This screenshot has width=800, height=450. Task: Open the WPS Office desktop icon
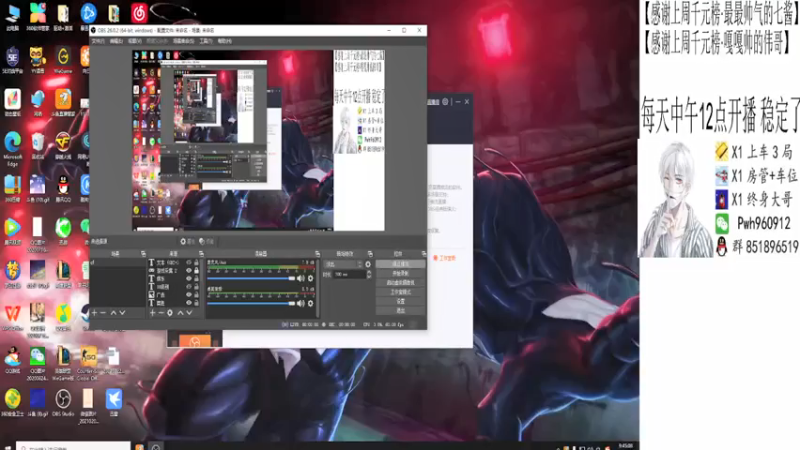[x=13, y=317]
